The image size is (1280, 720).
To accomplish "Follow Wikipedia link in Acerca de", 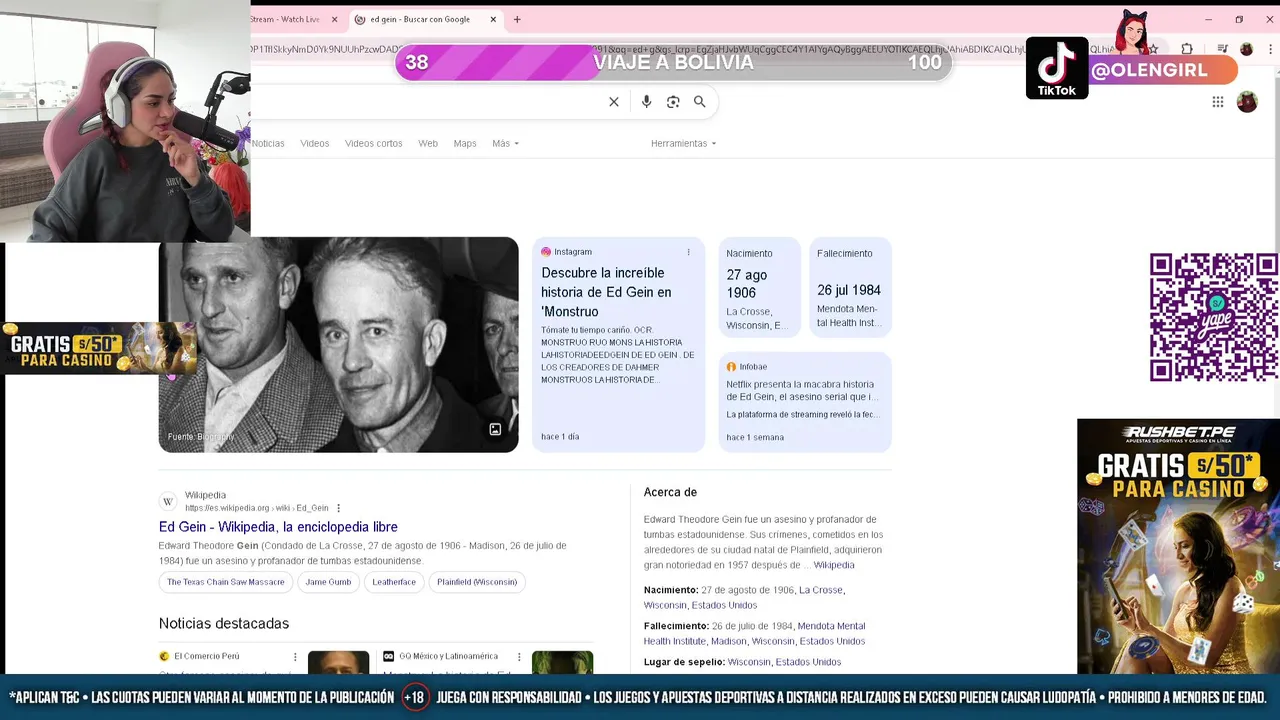I will pos(834,565).
